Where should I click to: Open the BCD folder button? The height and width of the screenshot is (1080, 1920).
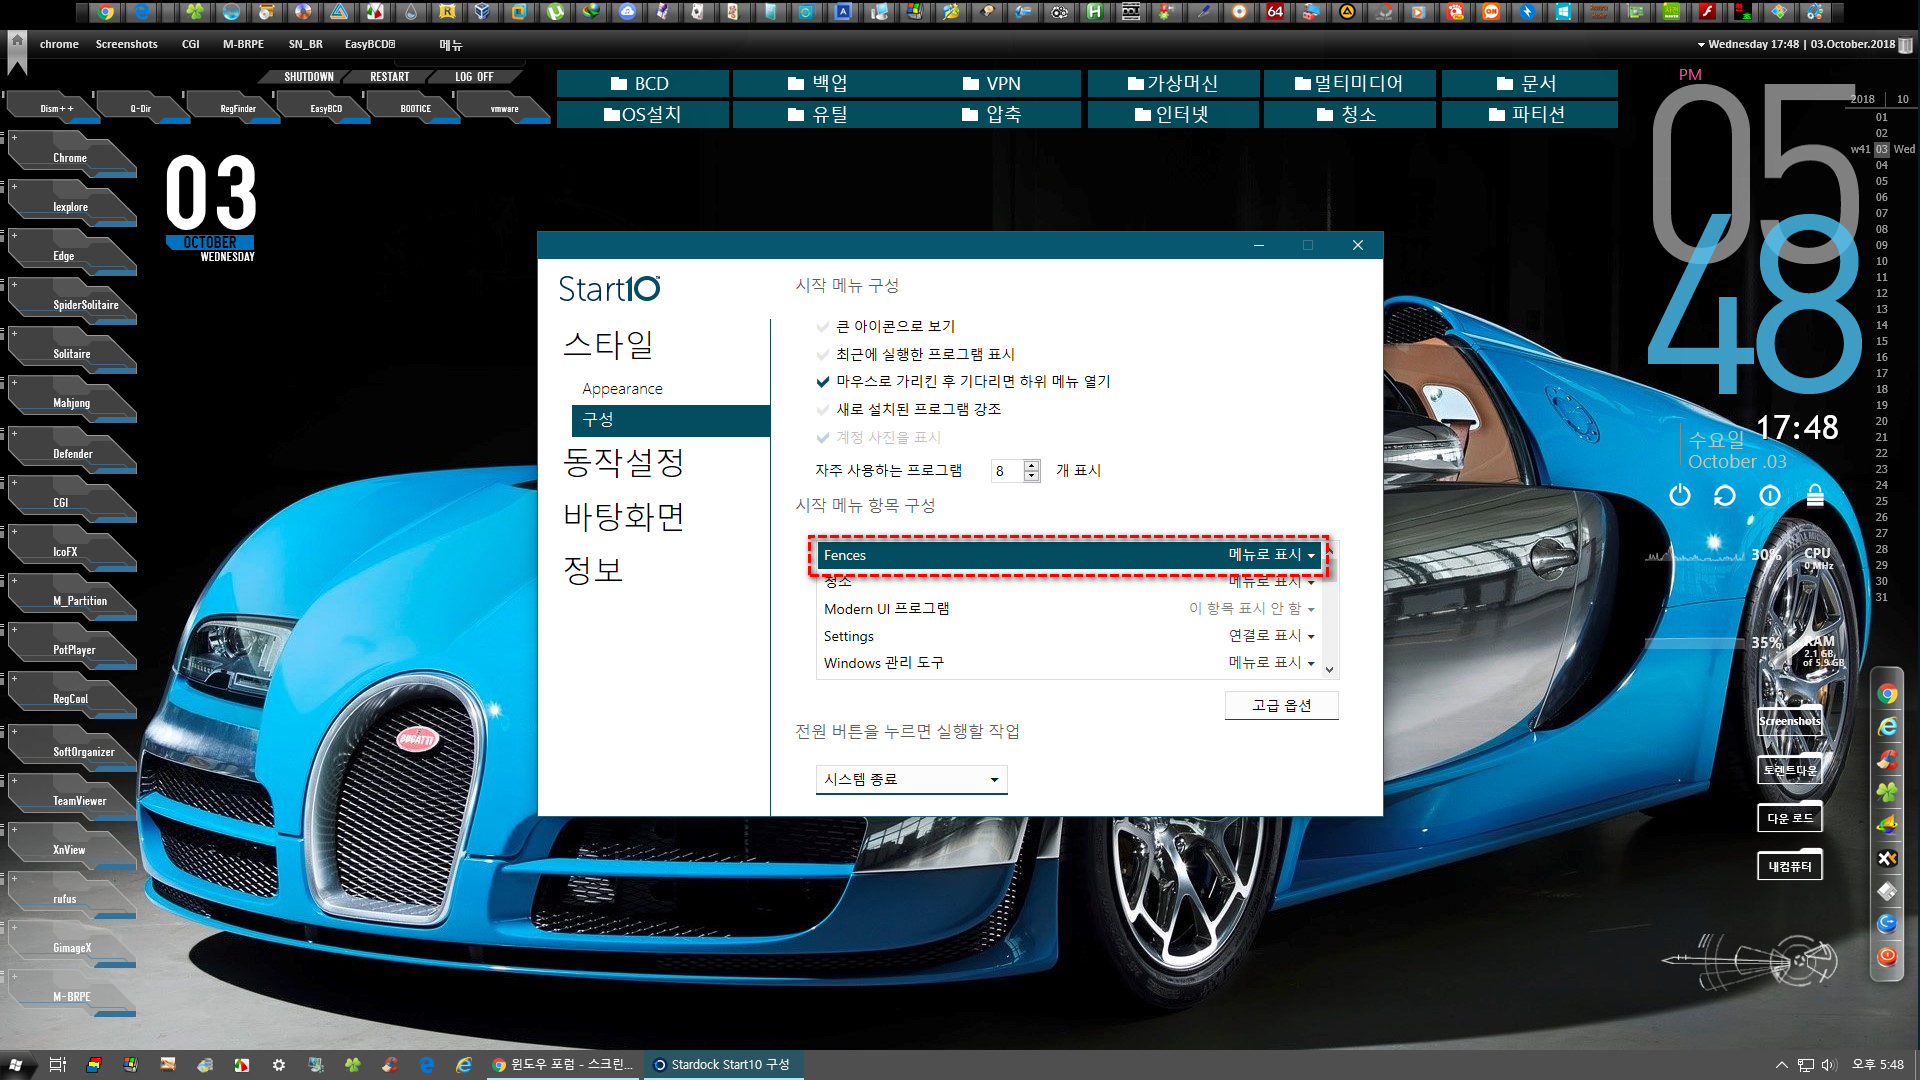coord(643,83)
